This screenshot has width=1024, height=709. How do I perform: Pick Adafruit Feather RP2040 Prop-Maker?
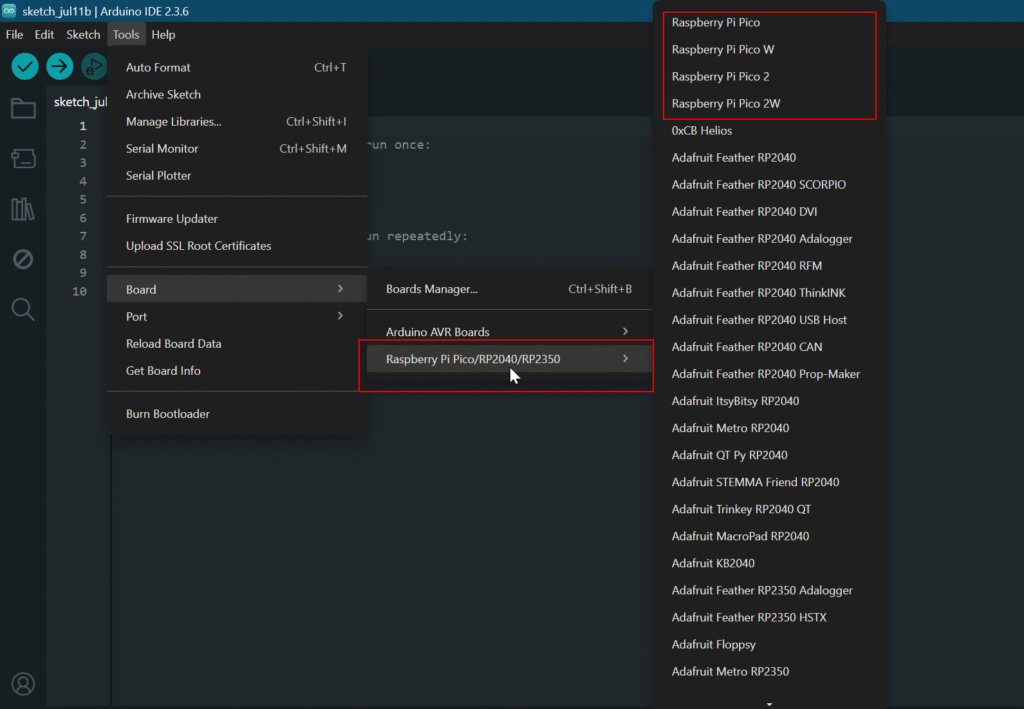coord(769,374)
